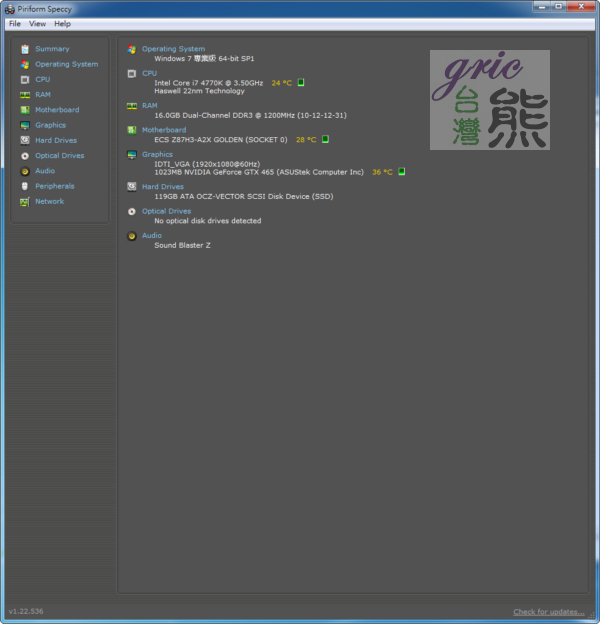Screen dimensions: 600x624
Task: Show Motherboard details from sidebar
Action: click(57, 110)
